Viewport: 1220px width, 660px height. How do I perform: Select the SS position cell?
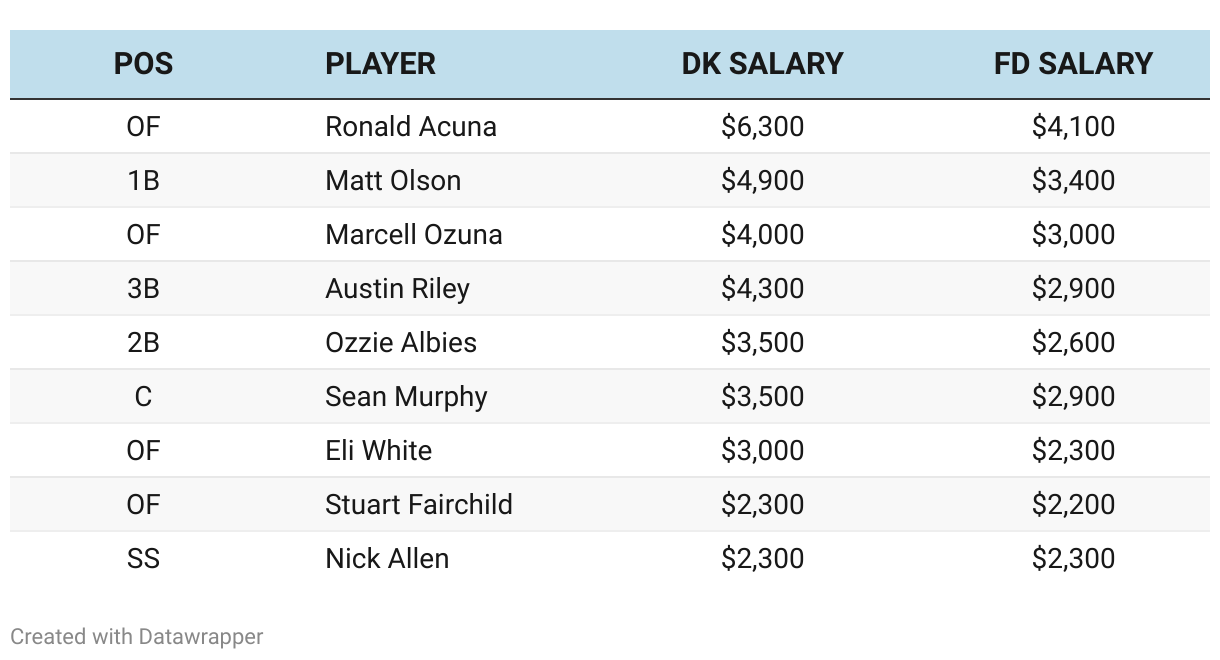point(143,559)
